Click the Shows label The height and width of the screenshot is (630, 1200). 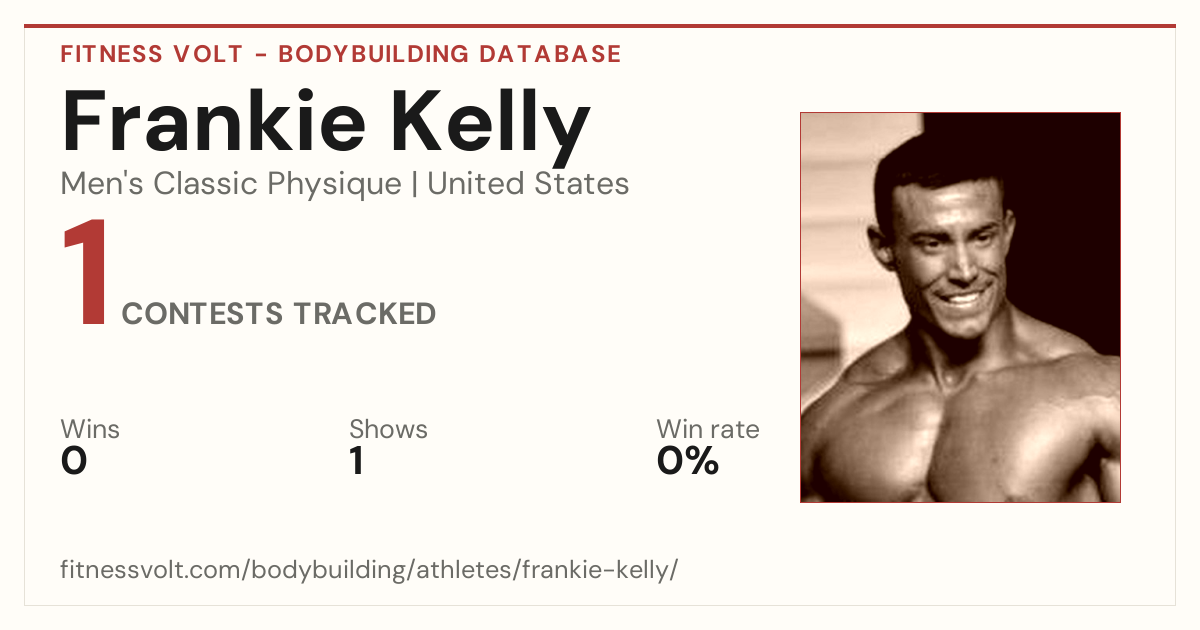(388, 429)
